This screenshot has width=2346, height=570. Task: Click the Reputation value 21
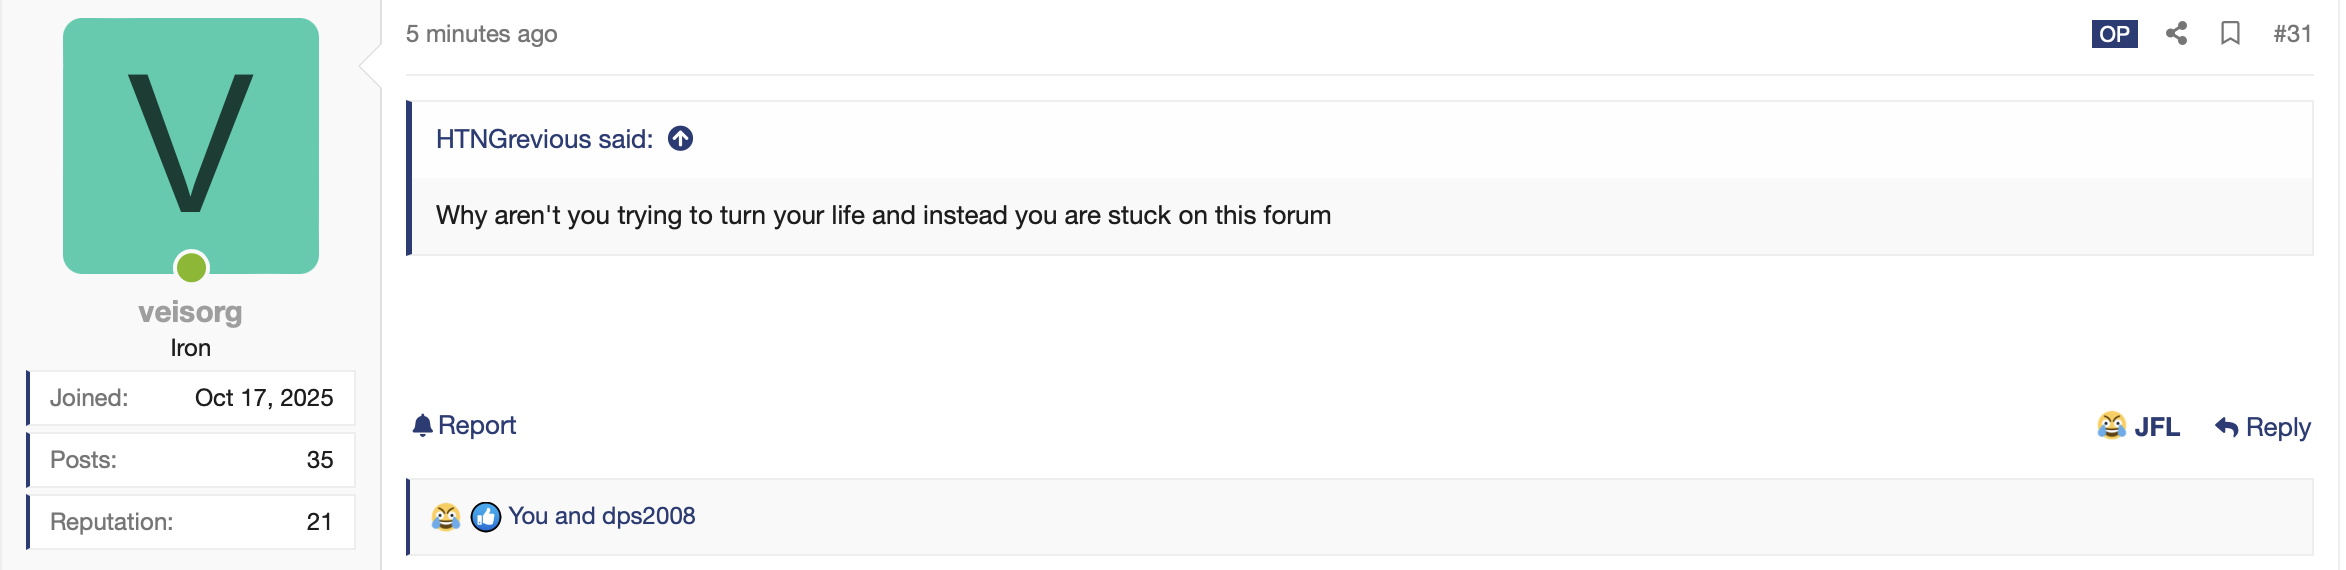319,522
